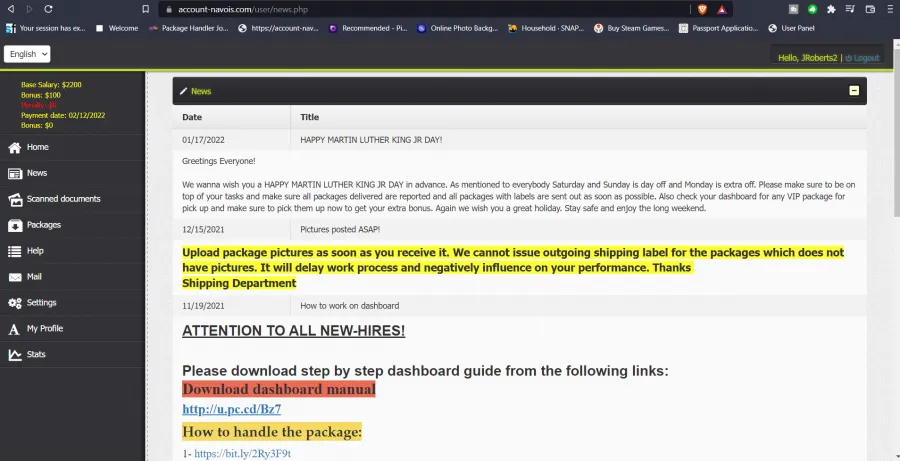This screenshot has height=461, width=900.
Task: Open the User Panel bookmark
Action: coord(792,28)
